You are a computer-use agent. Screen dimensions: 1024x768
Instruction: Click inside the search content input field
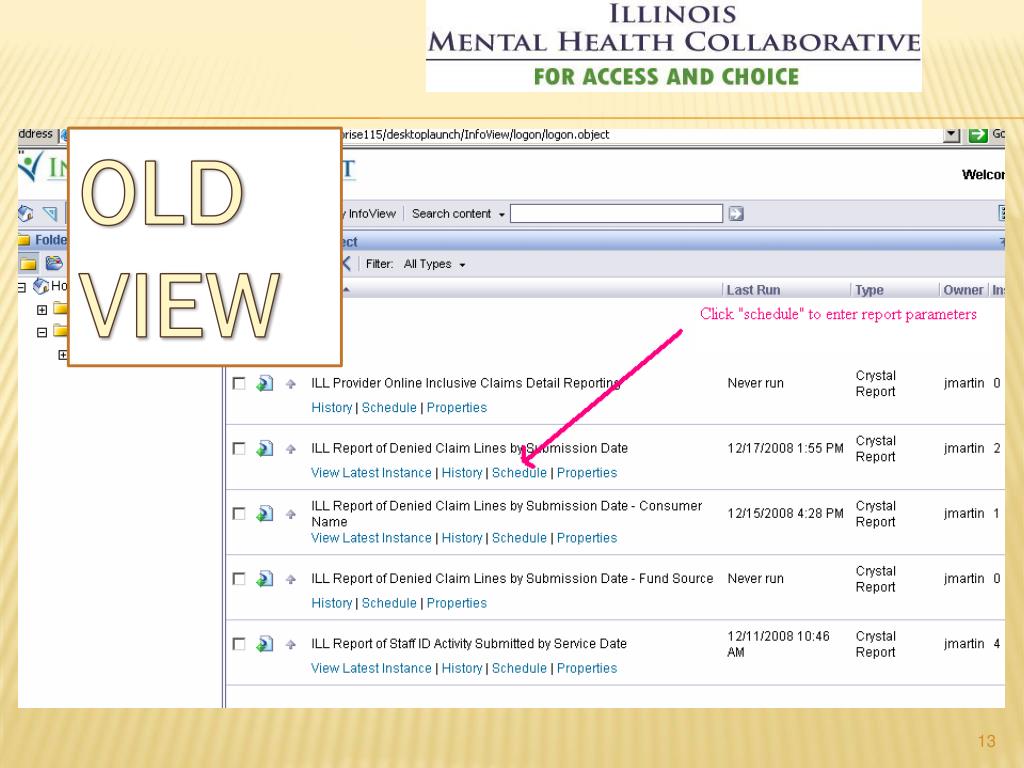tap(616, 214)
